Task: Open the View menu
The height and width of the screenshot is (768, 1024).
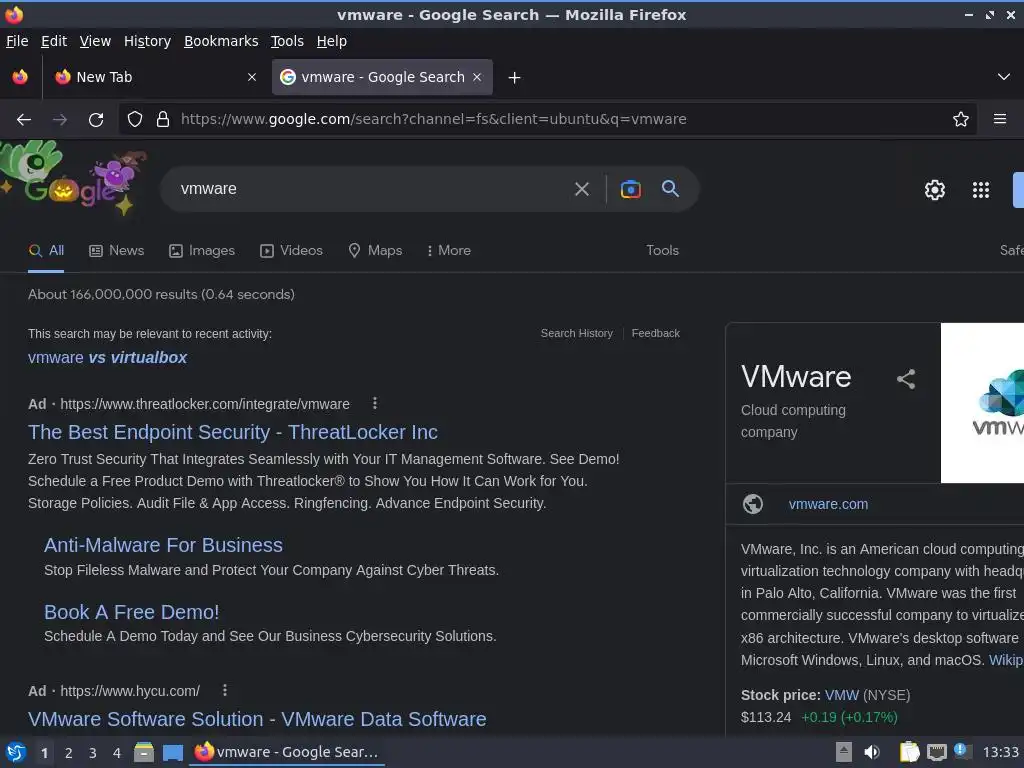Action: tap(95, 41)
